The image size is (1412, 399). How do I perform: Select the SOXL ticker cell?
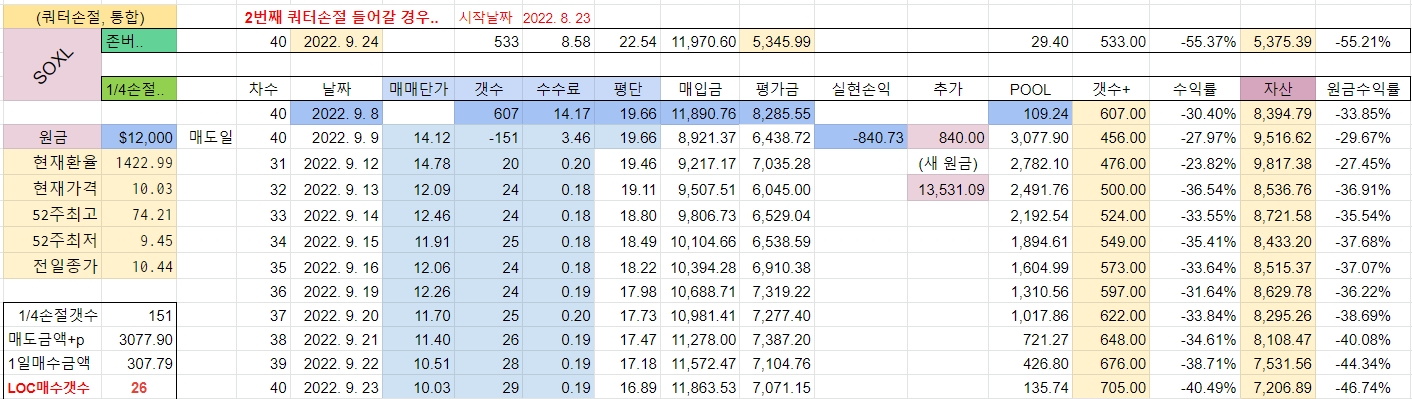pyautogui.click(x=52, y=64)
